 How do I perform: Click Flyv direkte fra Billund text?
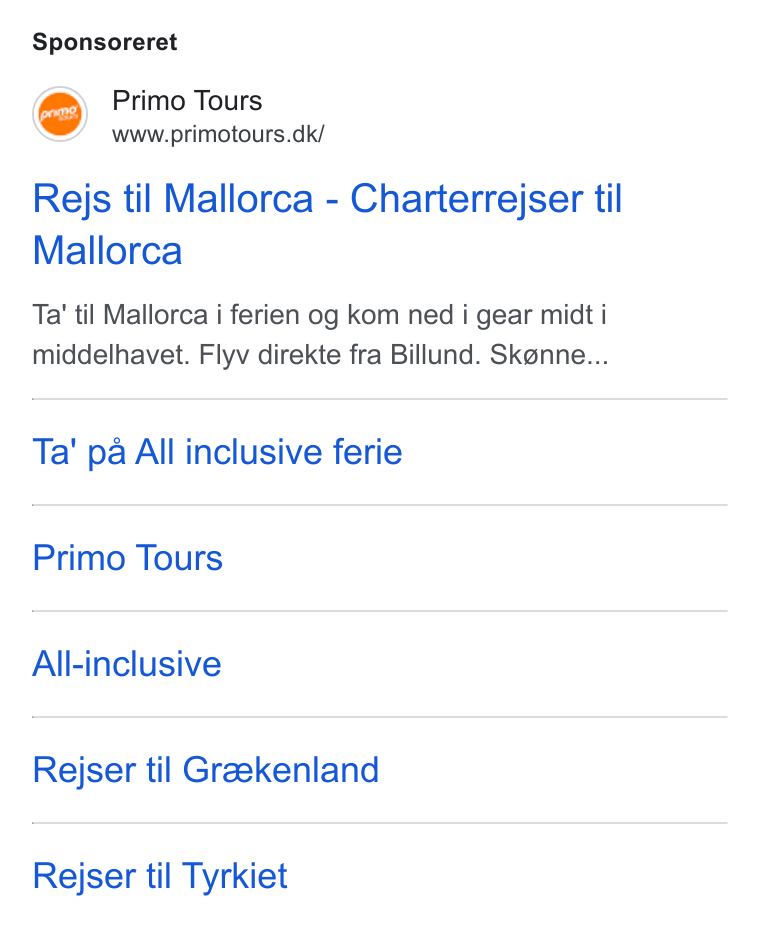[x=340, y=355]
